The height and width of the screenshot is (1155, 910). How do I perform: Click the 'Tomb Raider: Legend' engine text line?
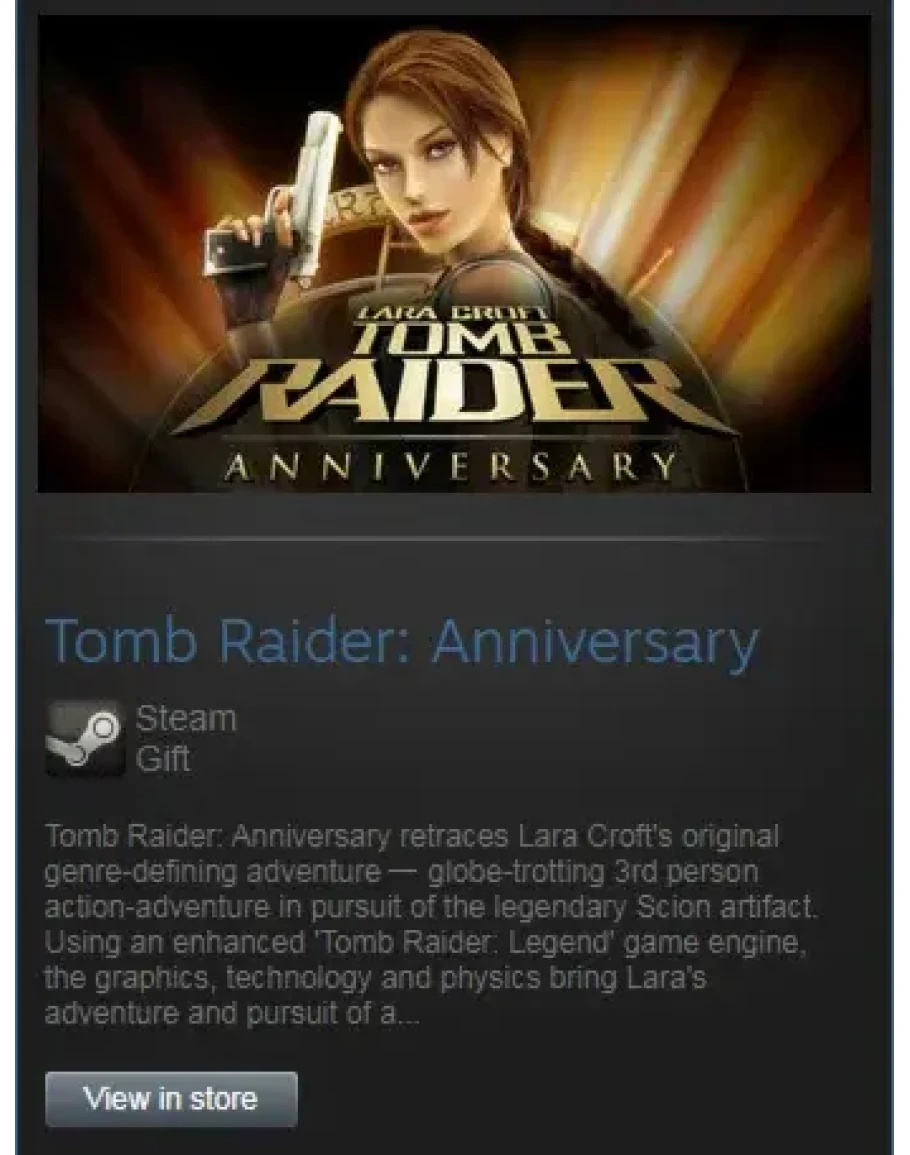(425, 943)
